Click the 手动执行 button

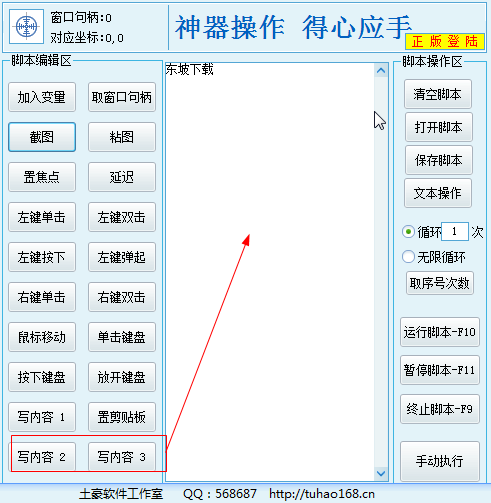click(440, 461)
